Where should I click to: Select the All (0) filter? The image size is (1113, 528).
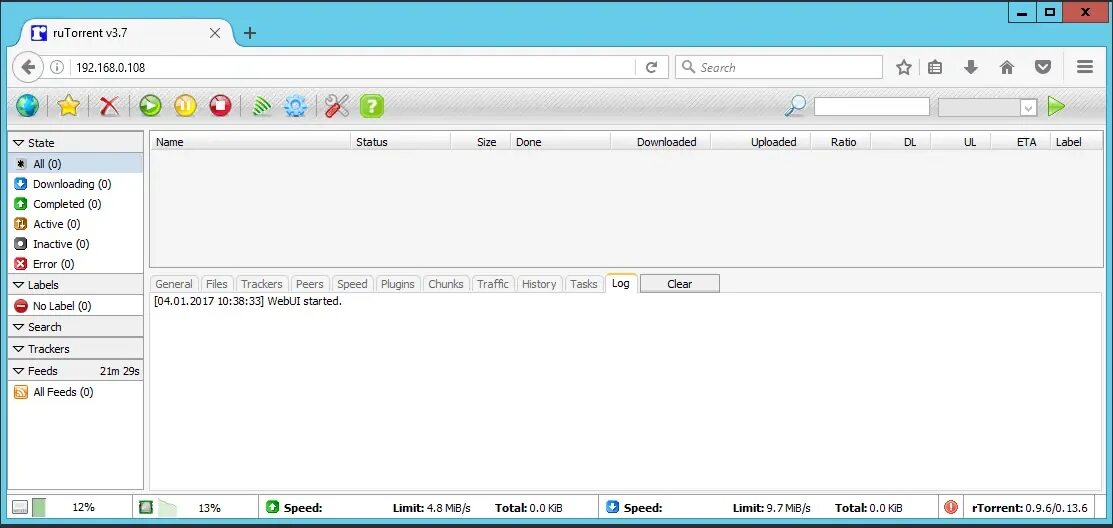click(x=75, y=164)
